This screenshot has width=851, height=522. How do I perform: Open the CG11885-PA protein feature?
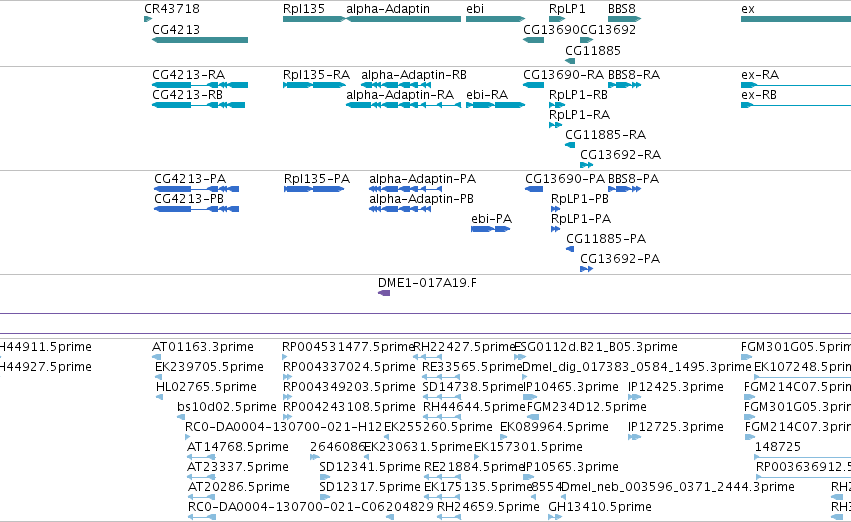coord(570,250)
